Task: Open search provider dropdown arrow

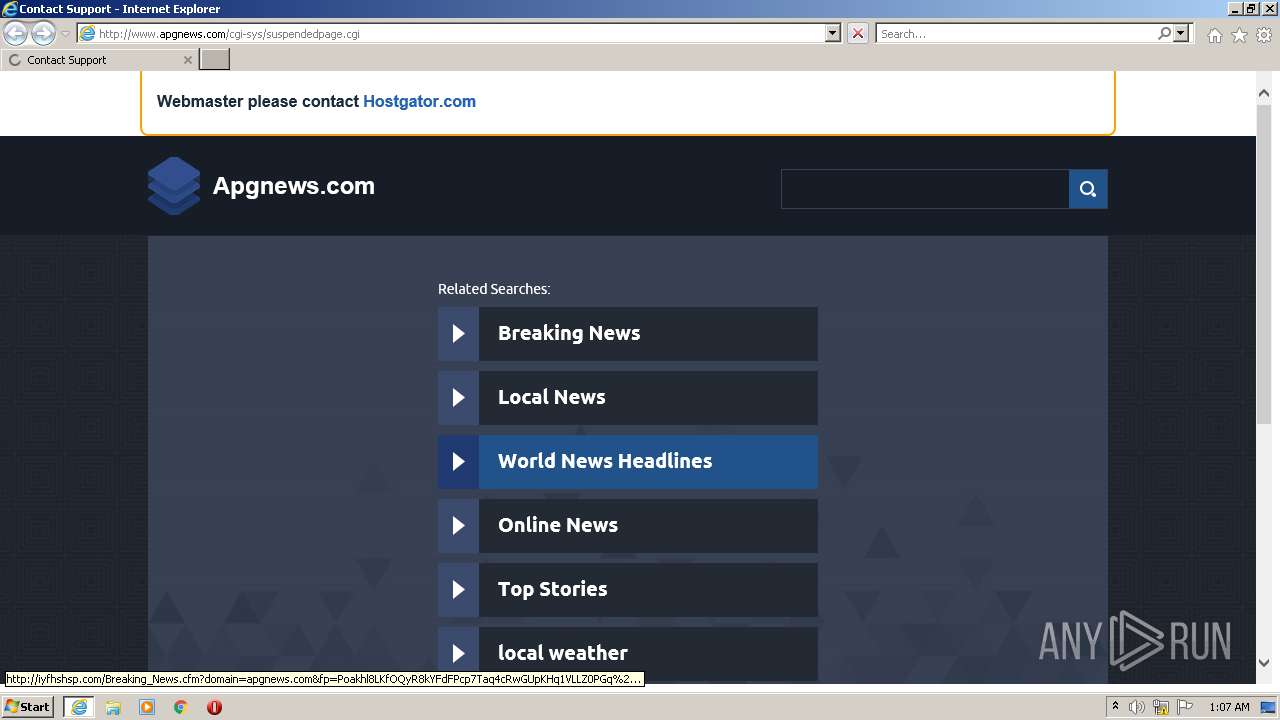Action: pos(1182,33)
